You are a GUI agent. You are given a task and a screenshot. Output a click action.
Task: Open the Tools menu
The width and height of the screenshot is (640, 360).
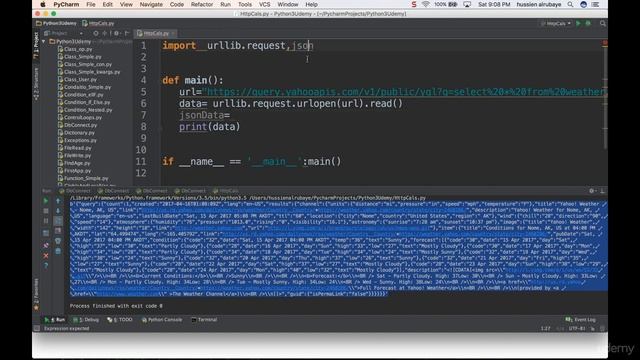coord(244,4)
